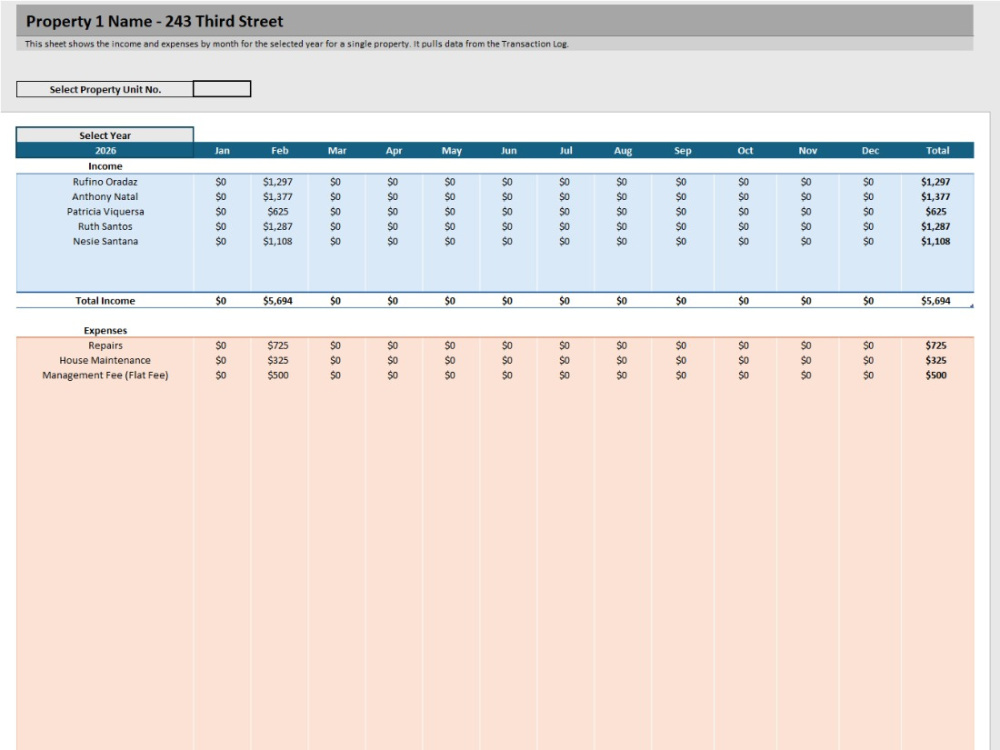This screenshot has width=1000, height=750.
Task: Click House Maintenance Feb value $325
Action: point(277,360)
